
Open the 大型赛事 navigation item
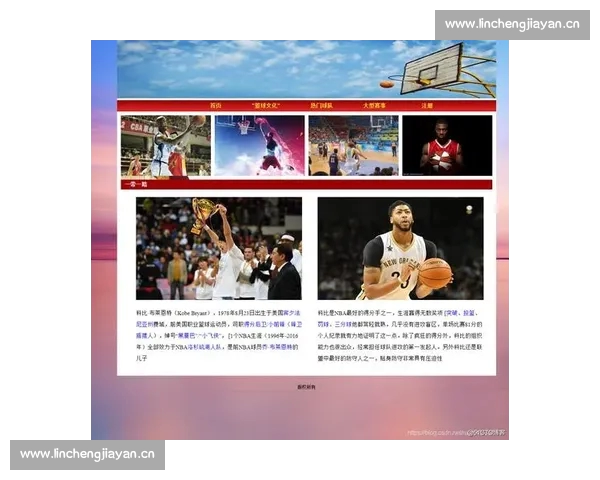point(374,105)
